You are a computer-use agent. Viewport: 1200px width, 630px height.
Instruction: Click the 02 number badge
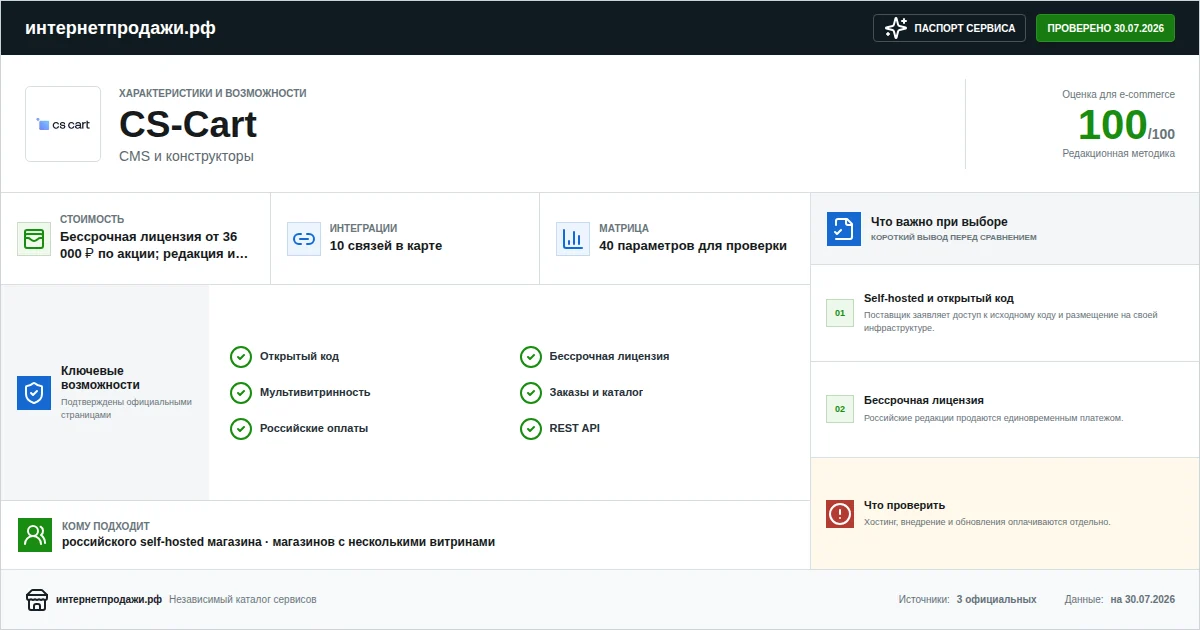(x=840, y=409)
